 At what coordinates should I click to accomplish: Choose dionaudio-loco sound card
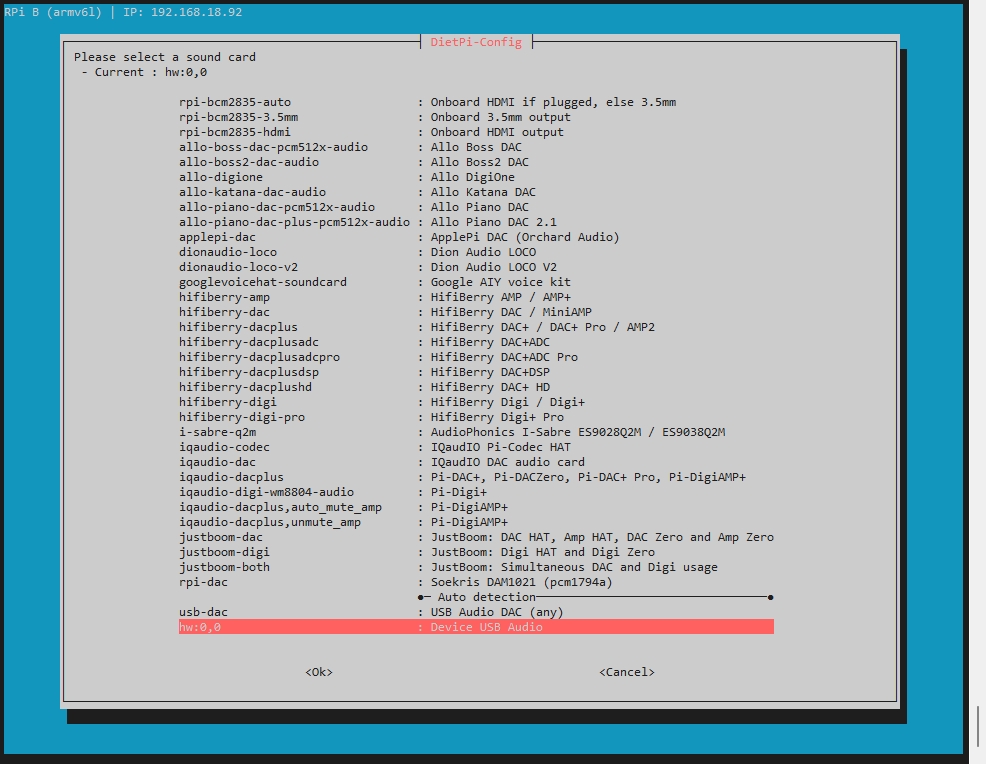pos(476,252)
